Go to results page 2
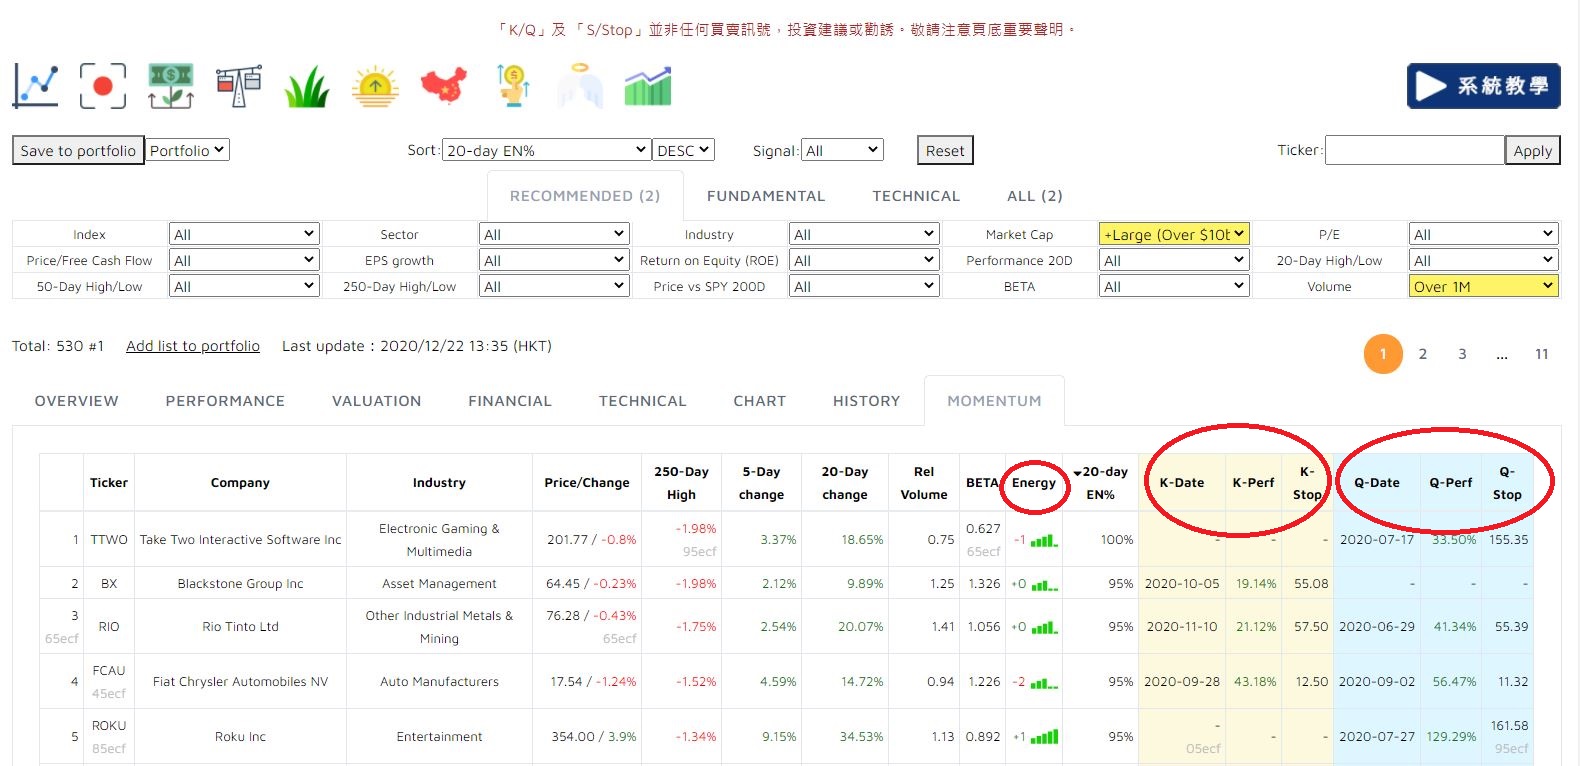This screenshot has height=766, width=1580. click(x=1423, y=354)
